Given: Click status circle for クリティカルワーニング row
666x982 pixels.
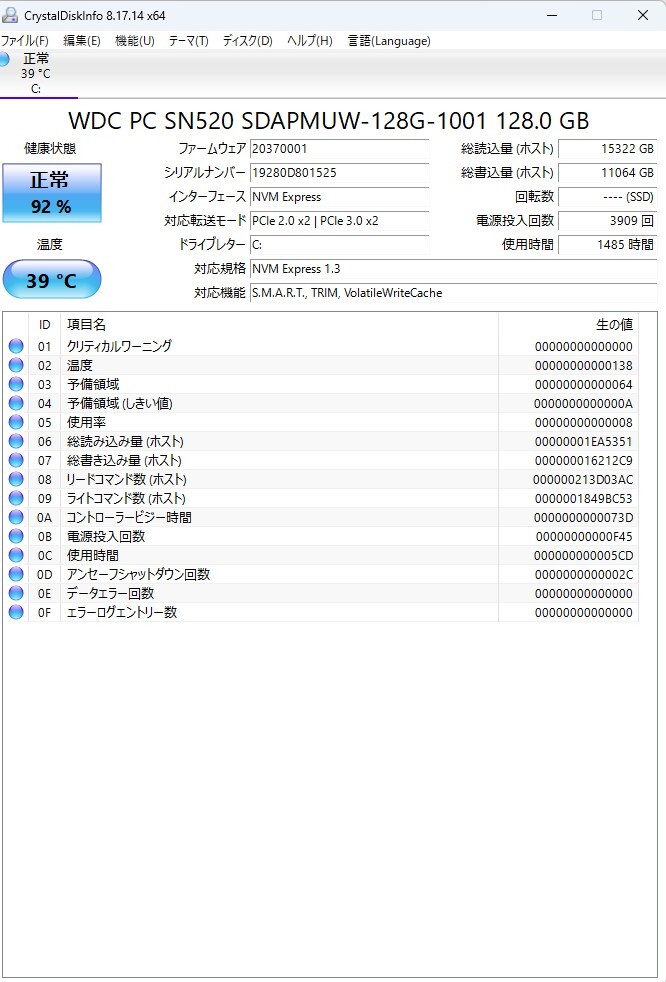Looking at the screenshot, I should point(16,346).
